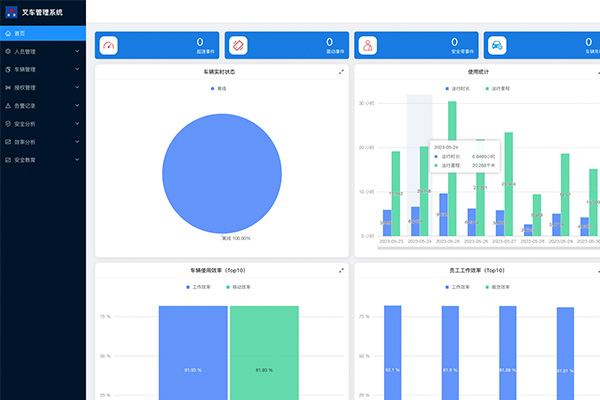Click the blue 81.93 % work efficiency bar
The image size is (600, 400).
click(193, 353)
